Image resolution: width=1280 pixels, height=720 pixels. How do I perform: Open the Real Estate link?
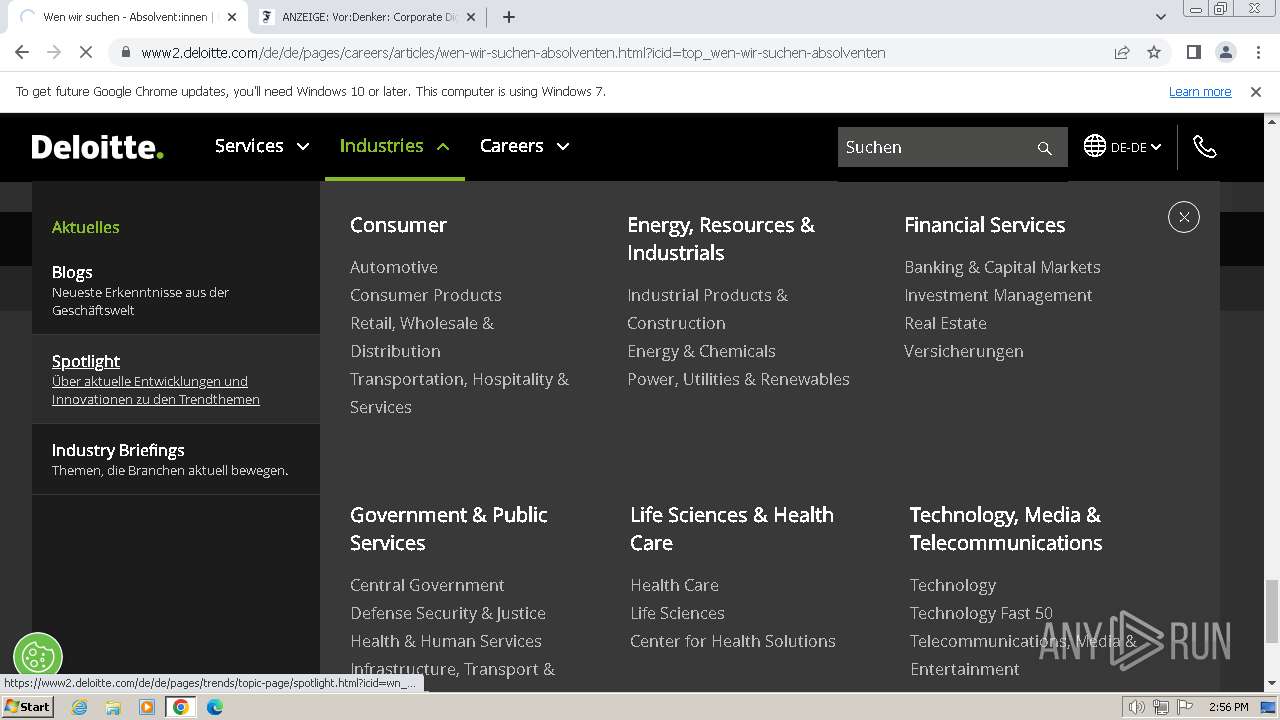coord(945,323)
